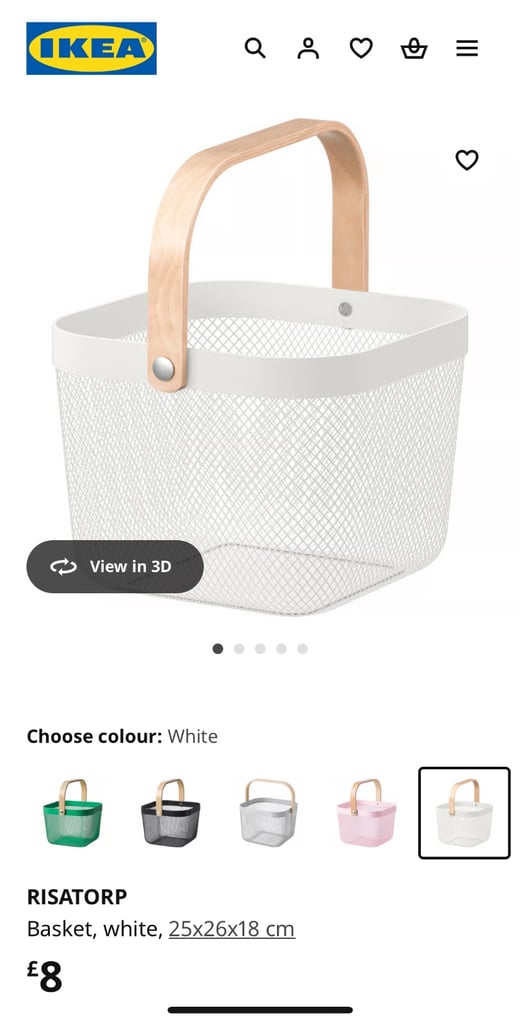Save basket to favourites with heart icon
The height and width of the screenshot is (1024, 520).
pyautogui.click(x=466, y=160)
